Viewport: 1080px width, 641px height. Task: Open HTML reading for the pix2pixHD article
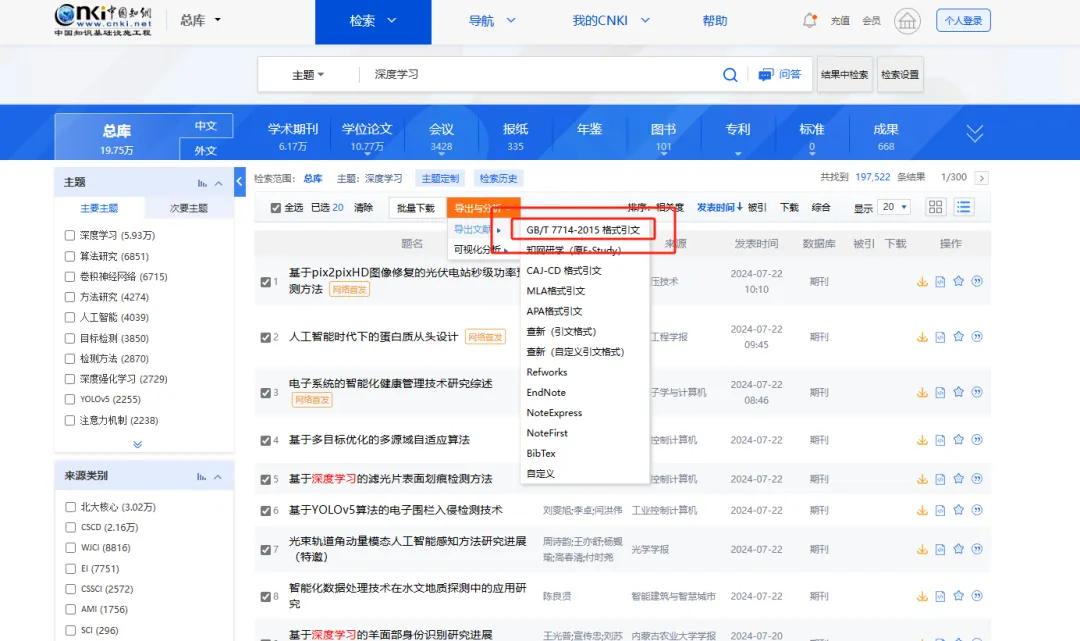tap(940, 282)
